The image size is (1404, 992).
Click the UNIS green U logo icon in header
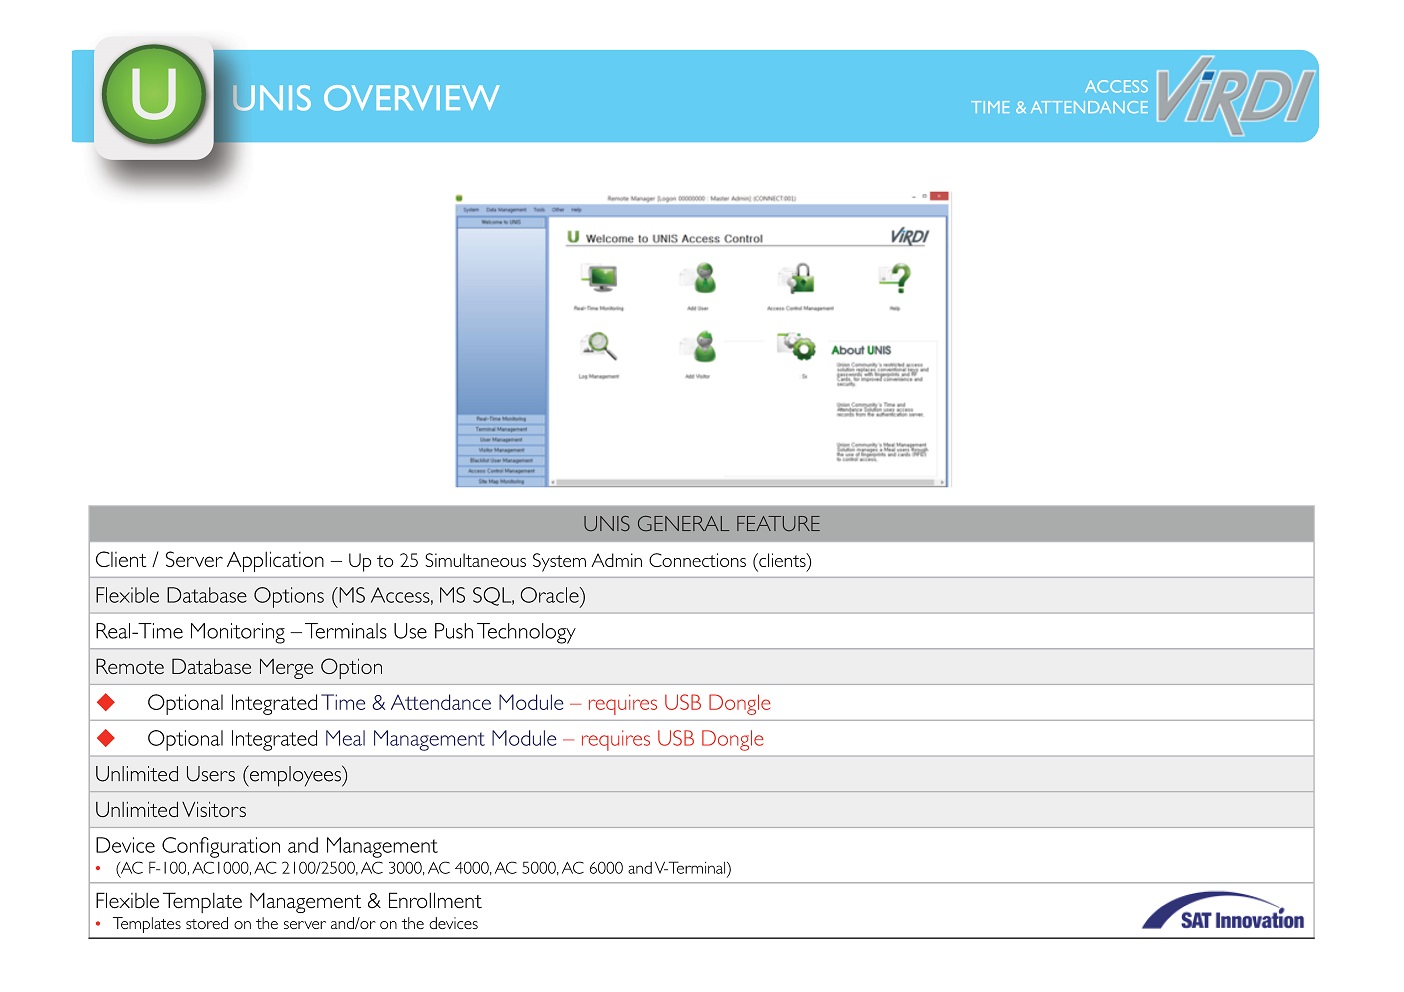tap(154, 95)
